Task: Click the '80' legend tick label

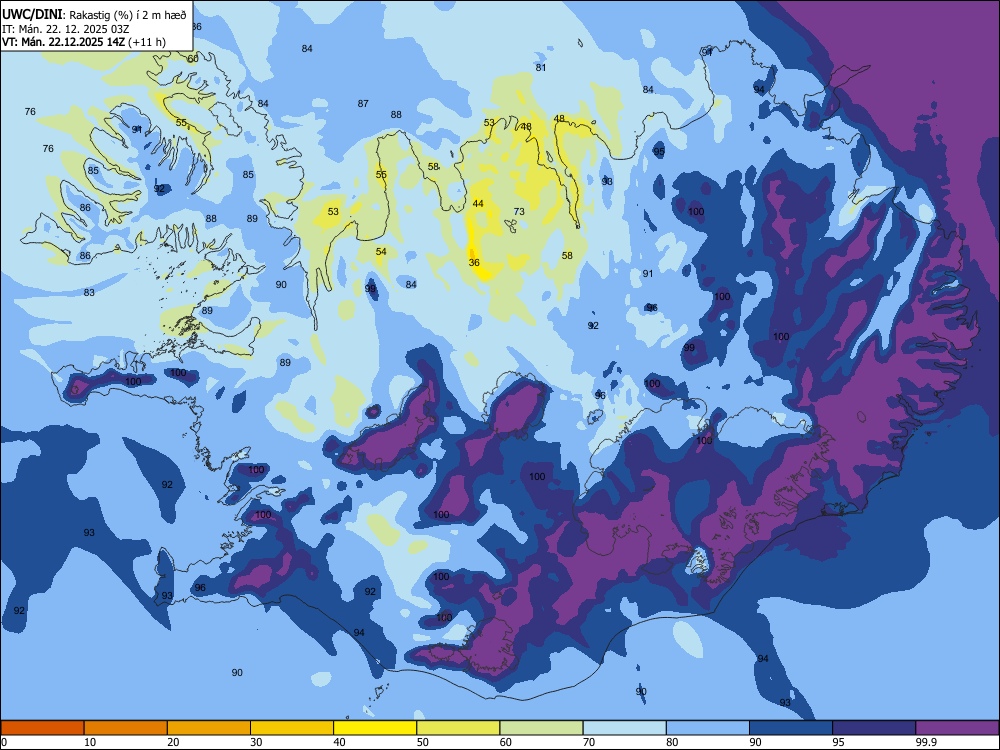Action: point(672,742)
